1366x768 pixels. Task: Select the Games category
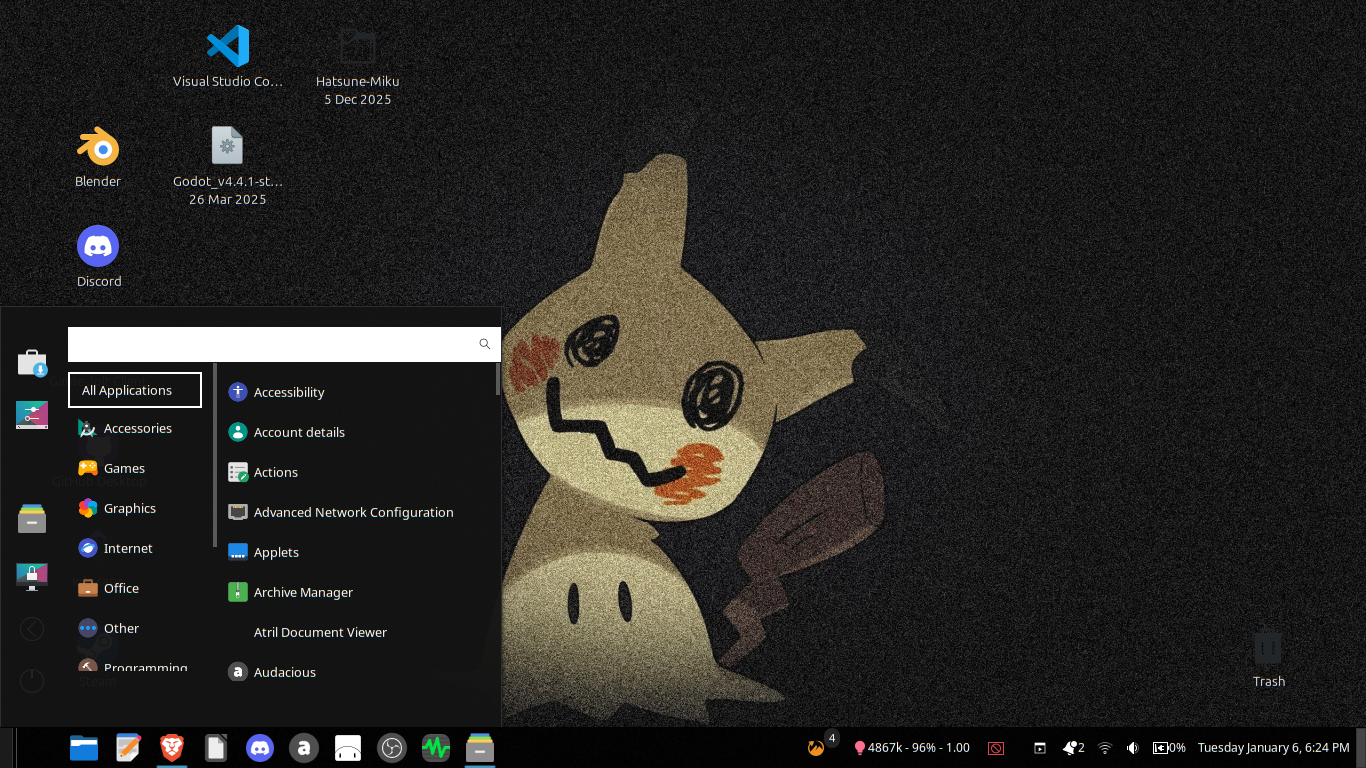pyautogui.click(x=124, y=468)
